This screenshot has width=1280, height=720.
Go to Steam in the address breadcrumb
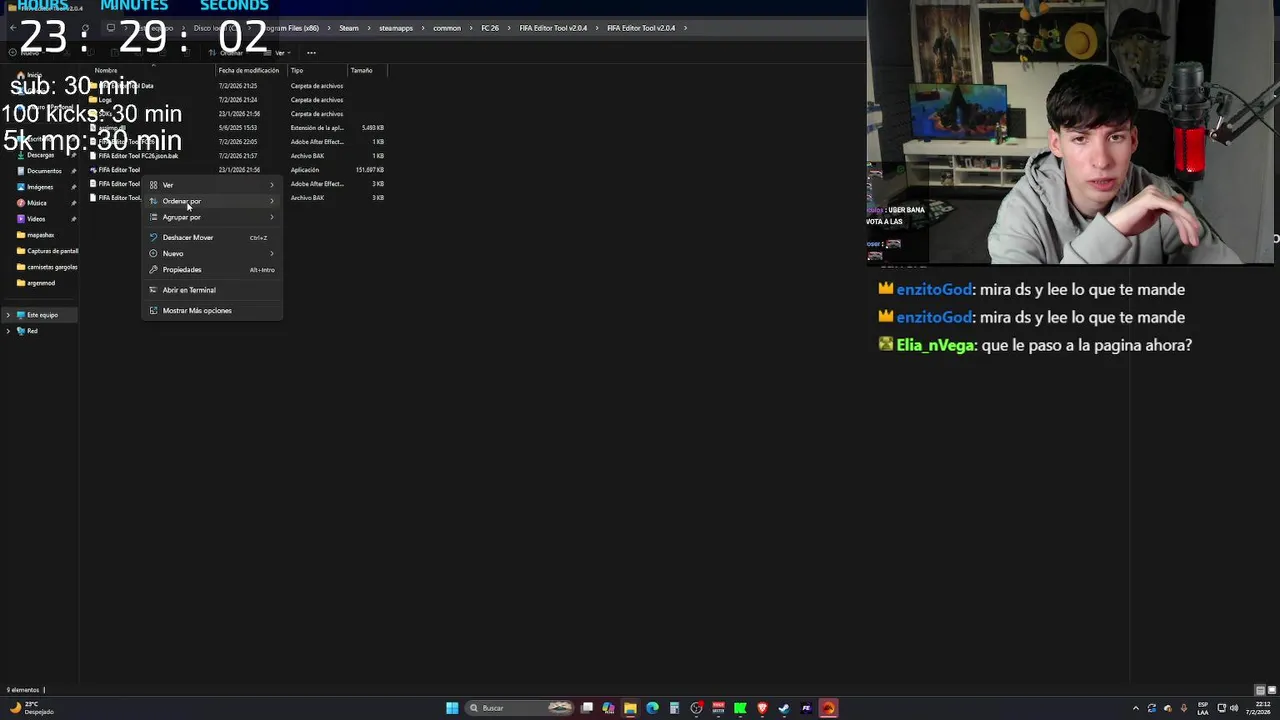point(348,28)
